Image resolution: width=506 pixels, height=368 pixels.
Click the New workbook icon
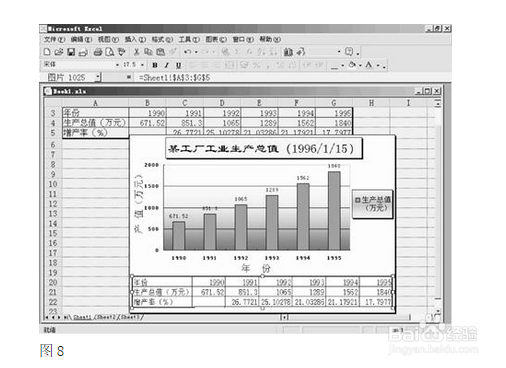[x=47, y=52]
